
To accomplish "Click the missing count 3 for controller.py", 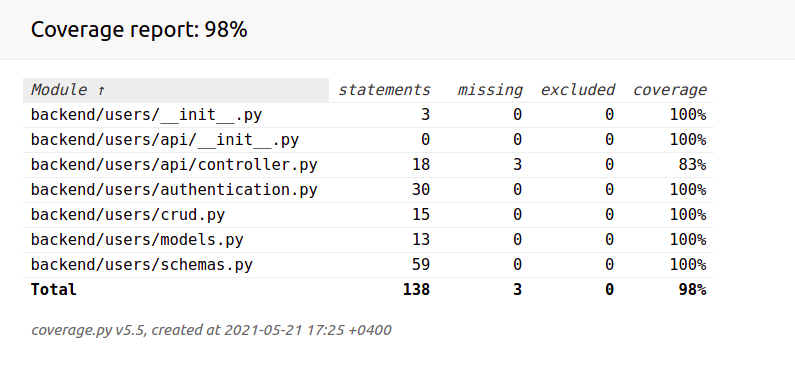I will click(517, 165).
